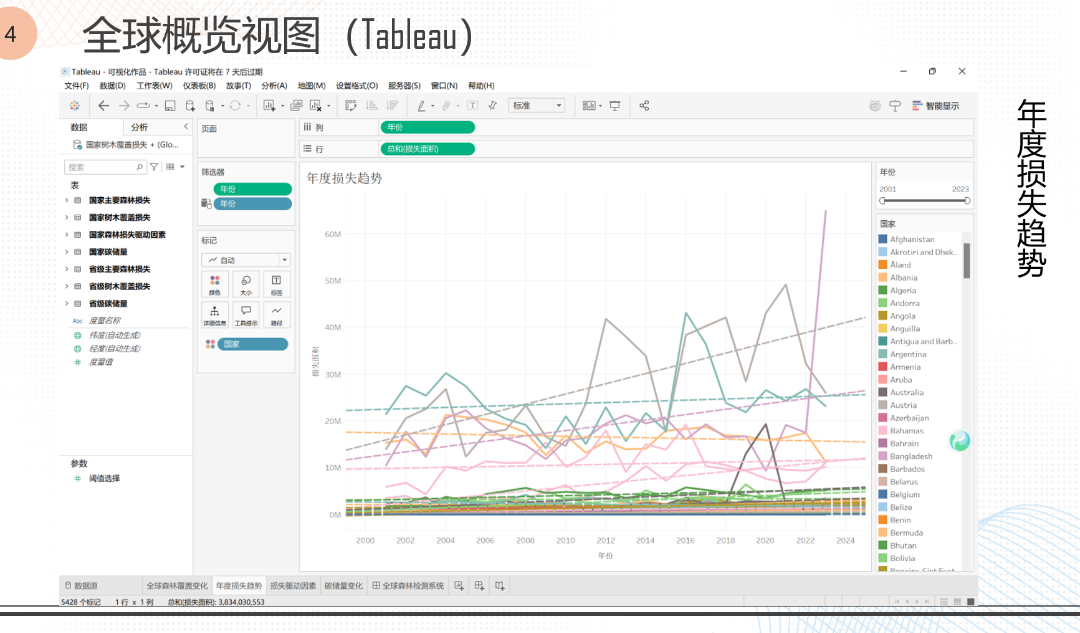Click the data guide icon next to 智能显示

tap(895, 105)
